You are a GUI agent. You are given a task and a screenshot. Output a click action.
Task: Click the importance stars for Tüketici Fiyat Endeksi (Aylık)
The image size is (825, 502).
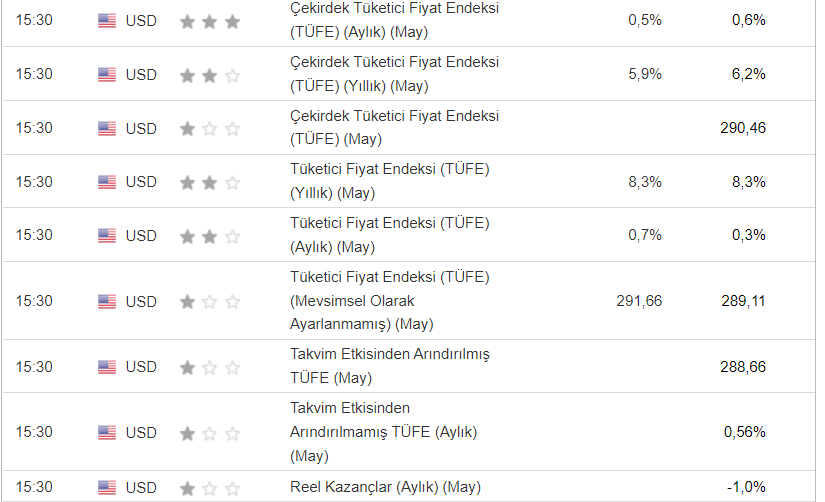coord(210,236)
